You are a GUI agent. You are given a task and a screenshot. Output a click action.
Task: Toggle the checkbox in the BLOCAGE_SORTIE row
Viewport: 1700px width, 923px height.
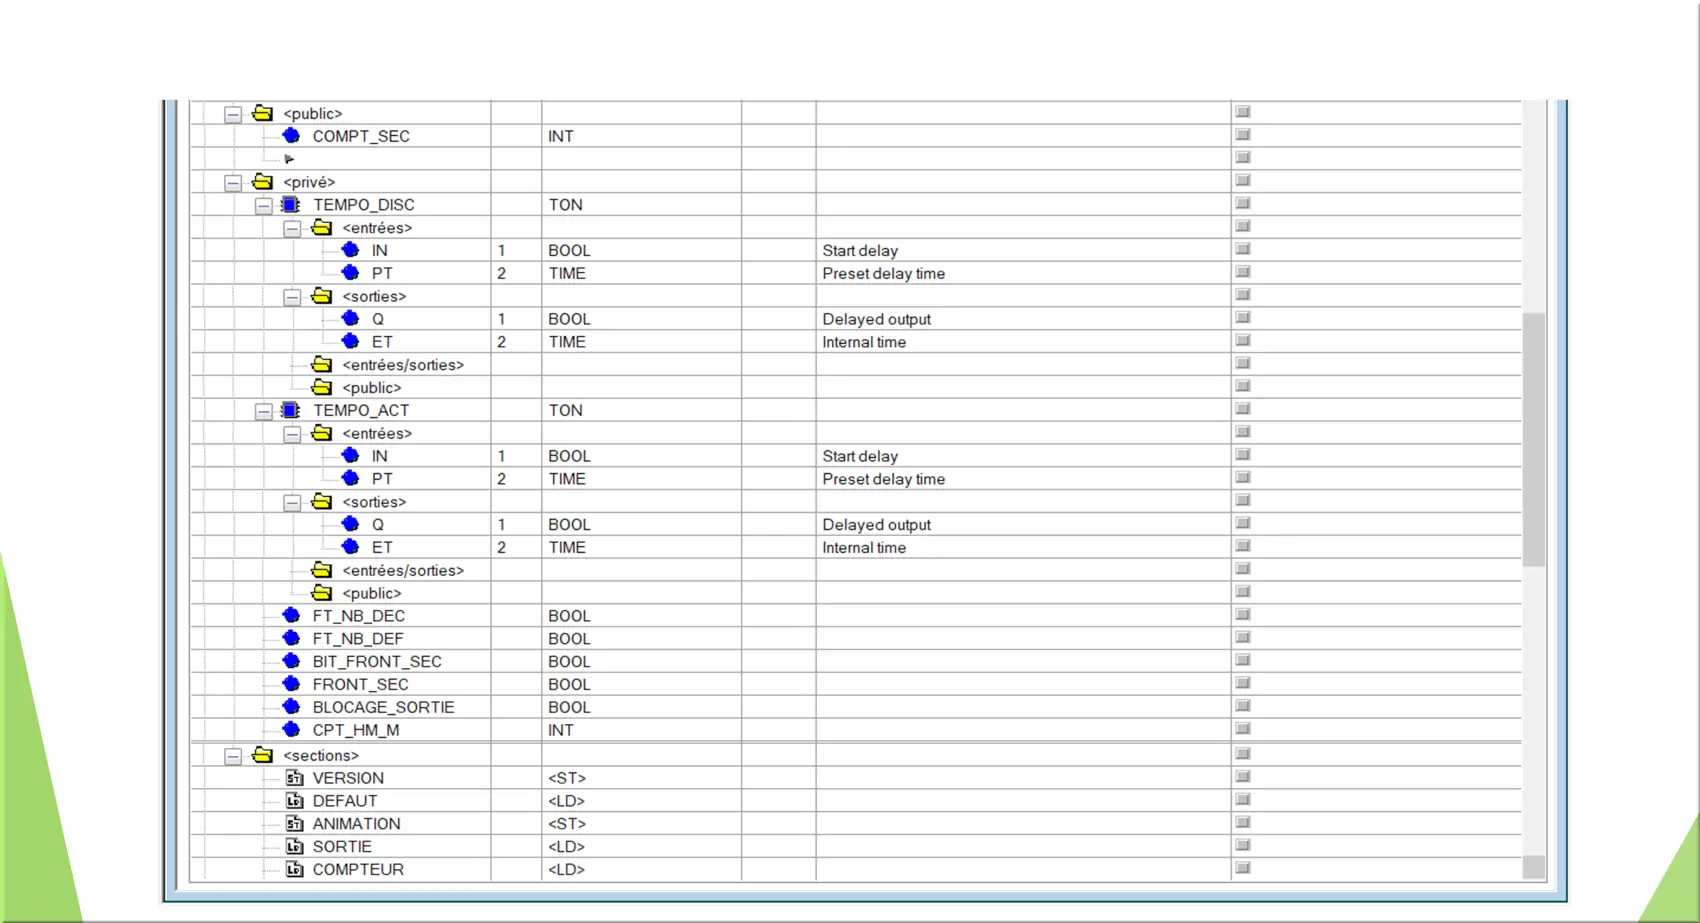(x=1243, y=705)
